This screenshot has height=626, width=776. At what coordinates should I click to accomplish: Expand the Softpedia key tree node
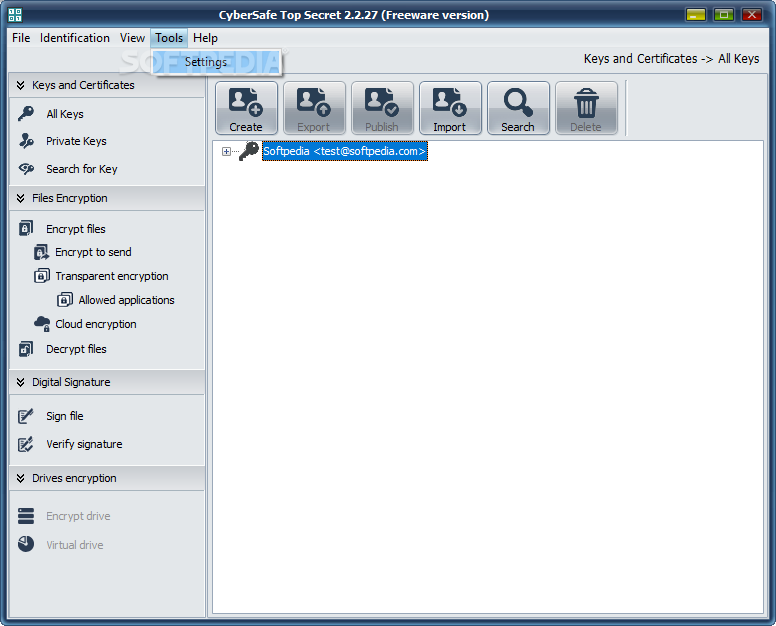pyautogui.click(x=226, y=151)
